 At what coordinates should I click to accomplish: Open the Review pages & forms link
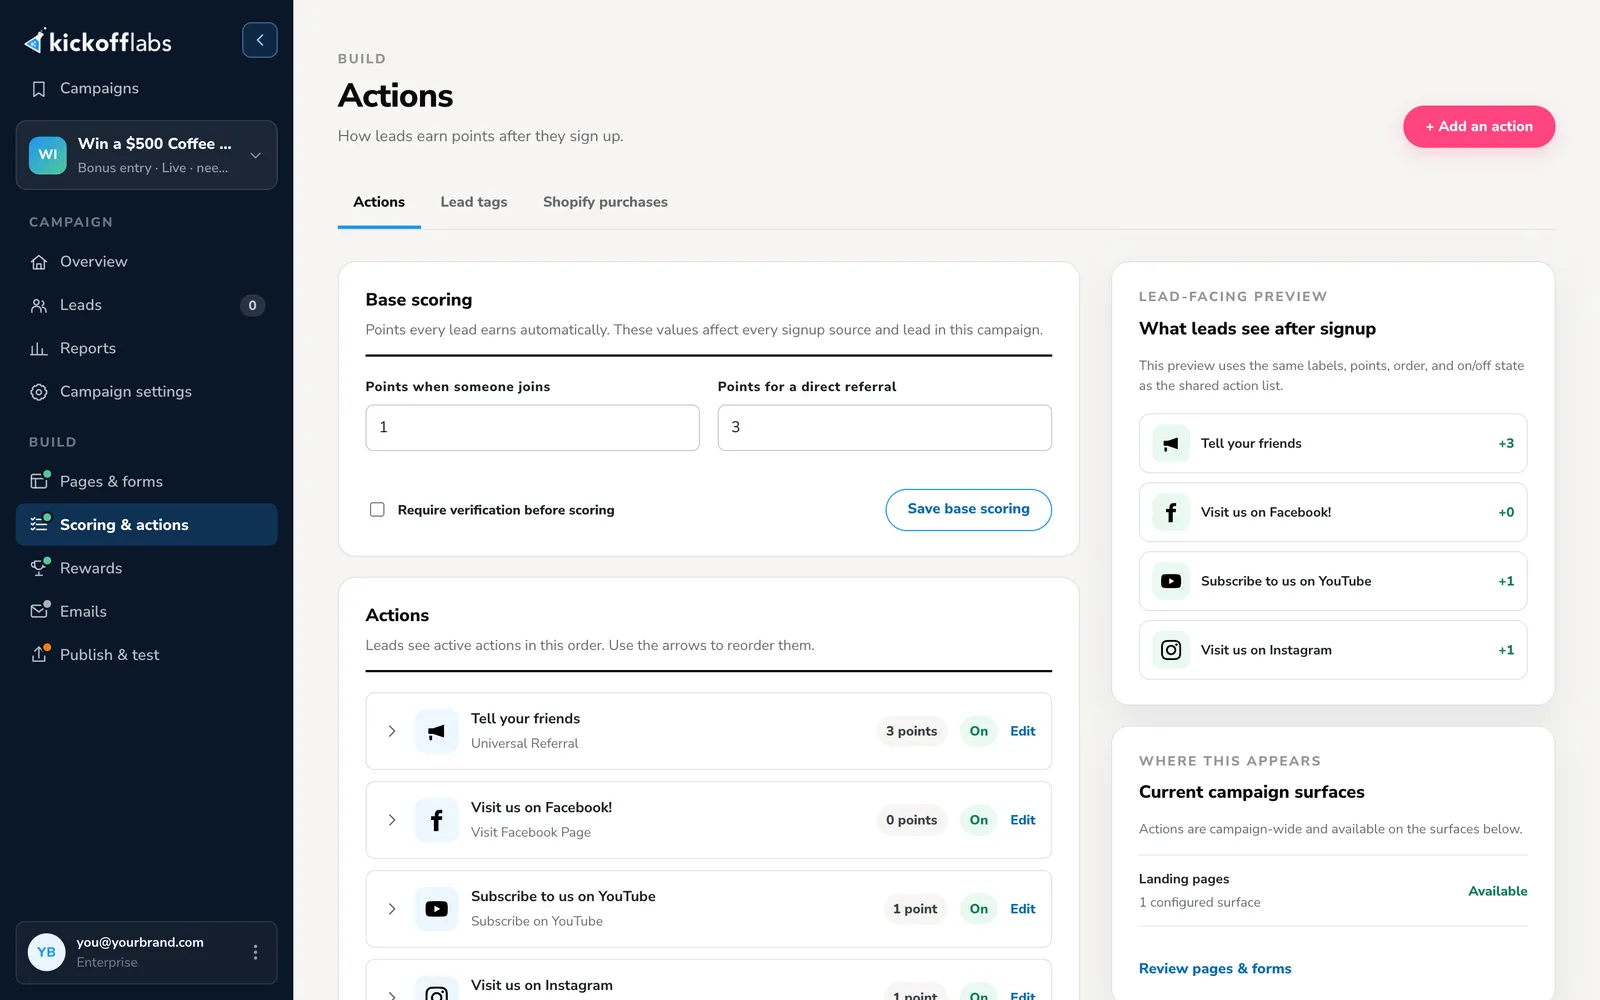[x=1215, y=968]
